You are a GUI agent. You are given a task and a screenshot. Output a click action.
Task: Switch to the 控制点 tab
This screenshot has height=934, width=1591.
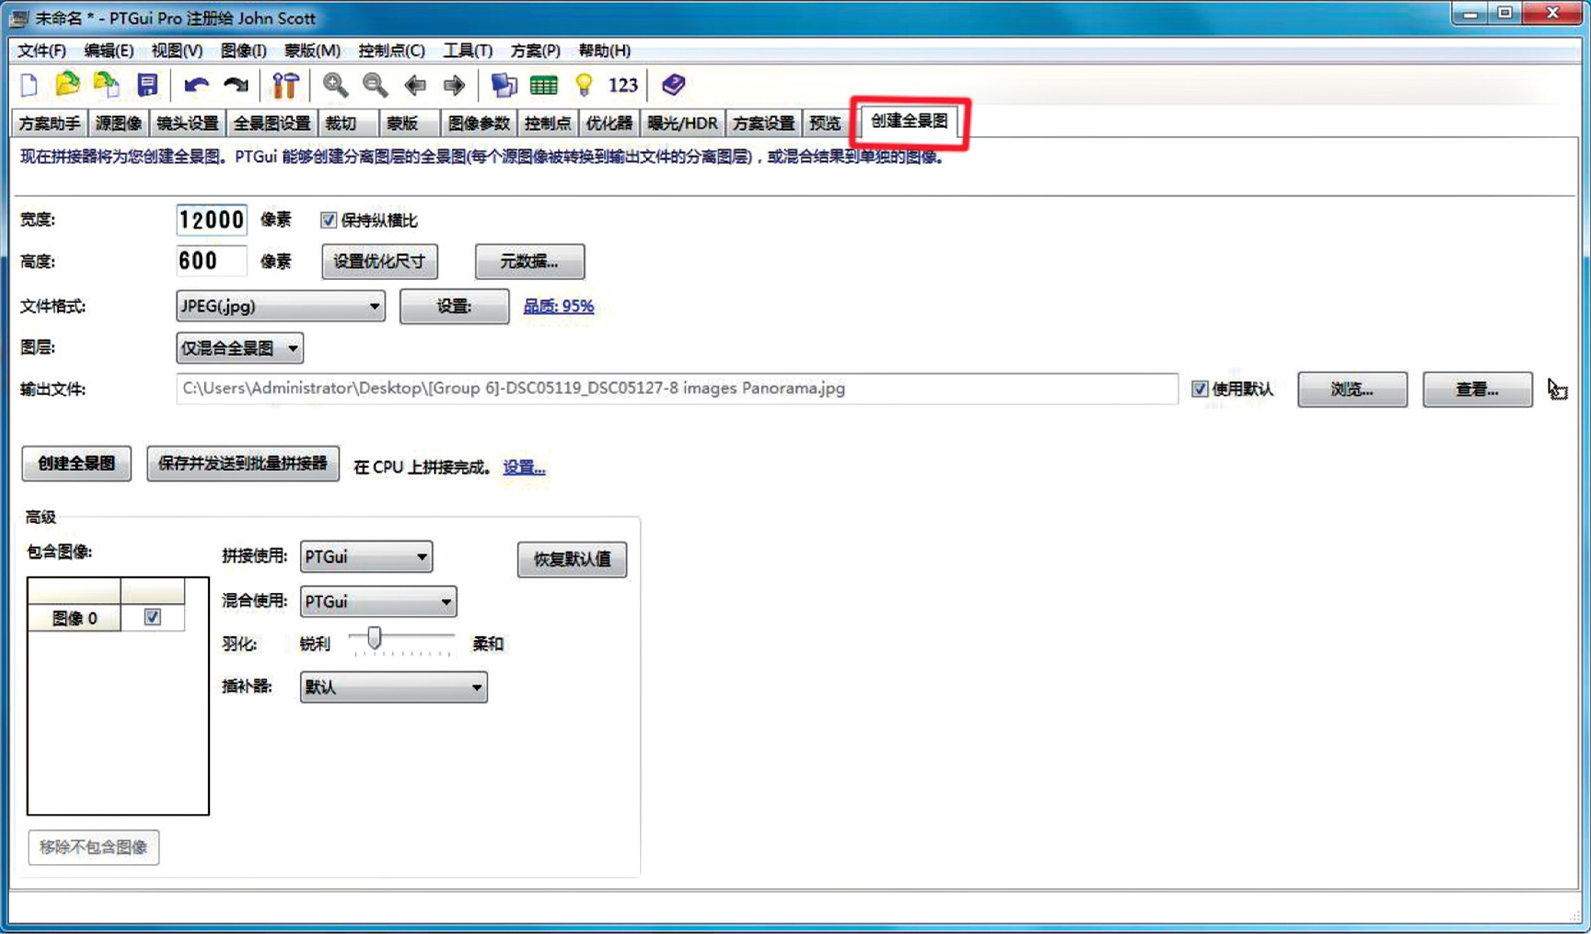[548, 123]
